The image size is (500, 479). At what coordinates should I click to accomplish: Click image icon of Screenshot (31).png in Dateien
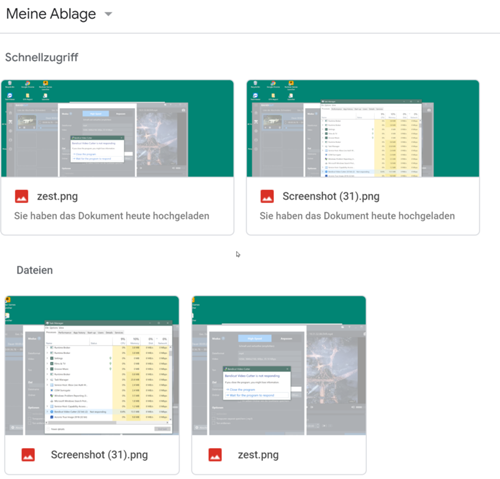28,455
